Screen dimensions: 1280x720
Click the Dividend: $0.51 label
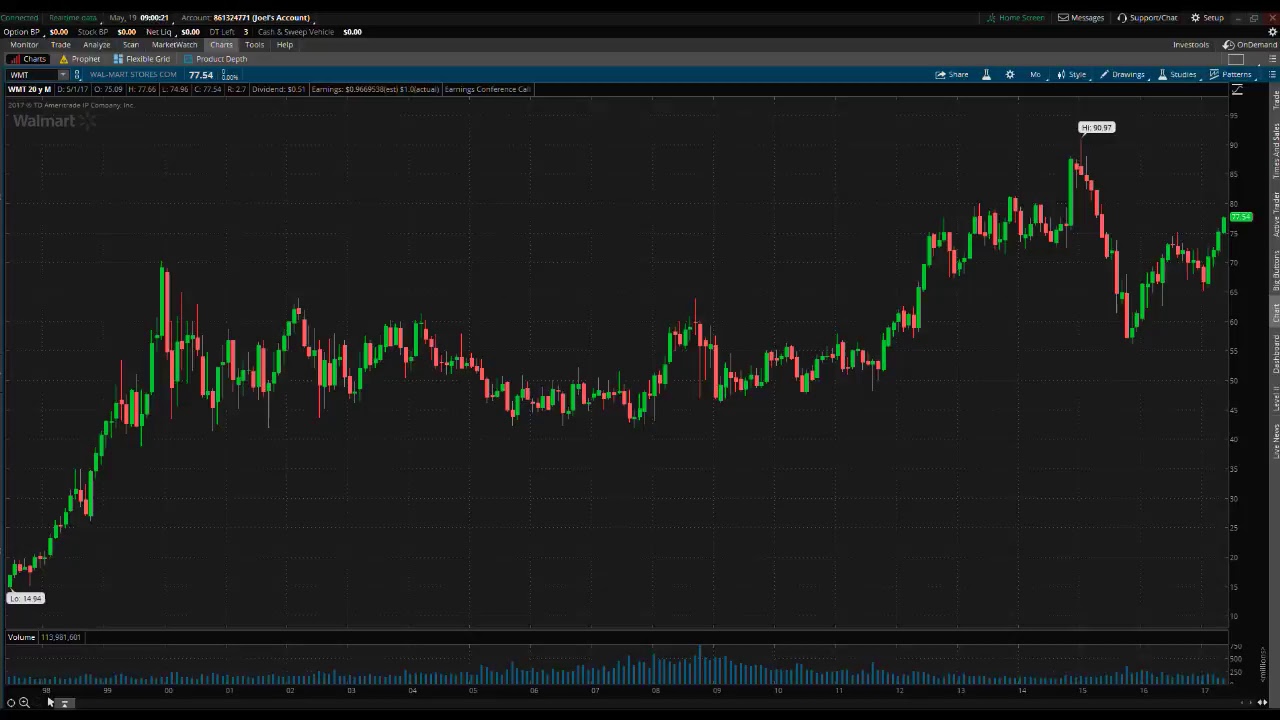pos(279,90)
